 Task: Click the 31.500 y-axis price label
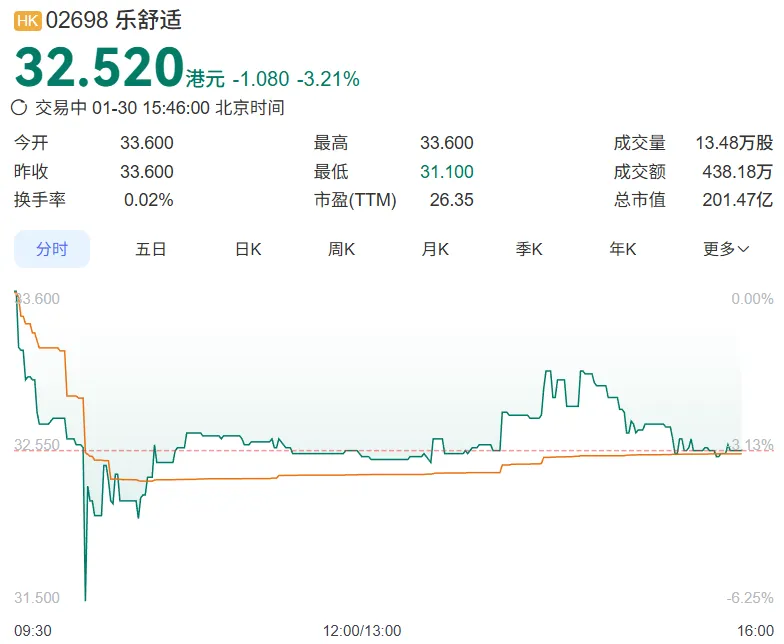[37, 598]
